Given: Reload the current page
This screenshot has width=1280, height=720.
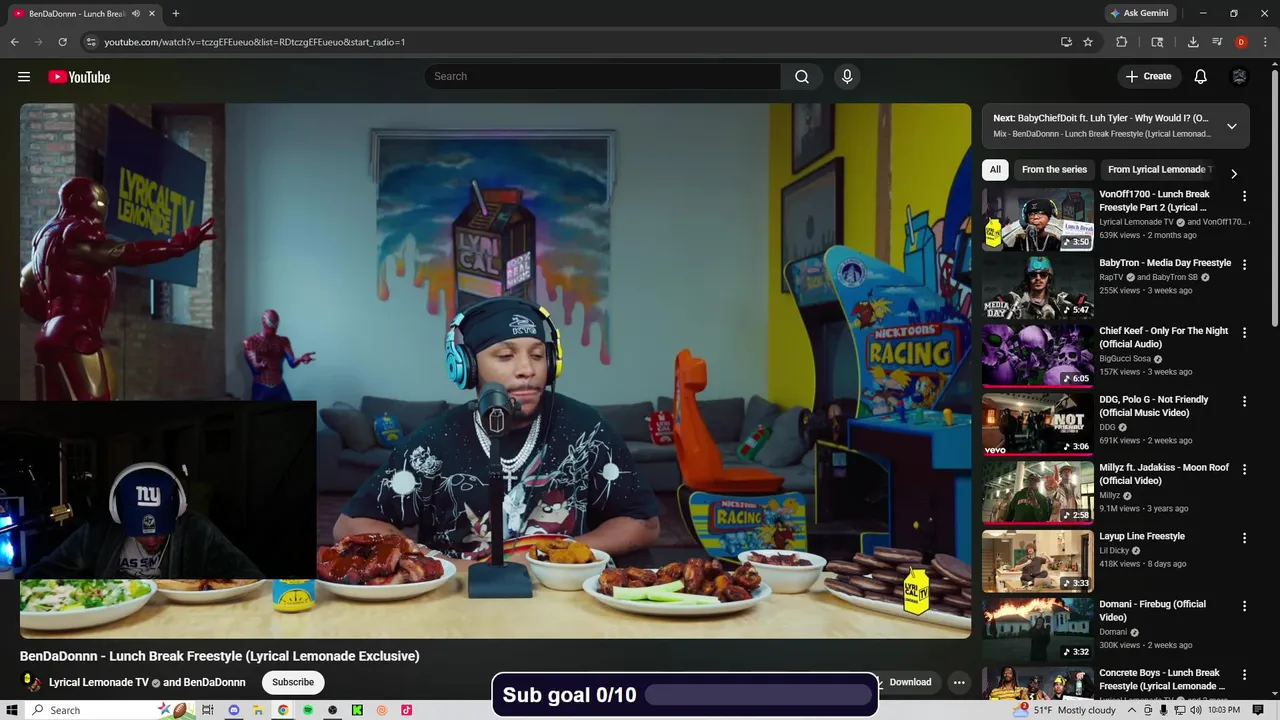Looking at the screenshot, I should click(62, 42).
